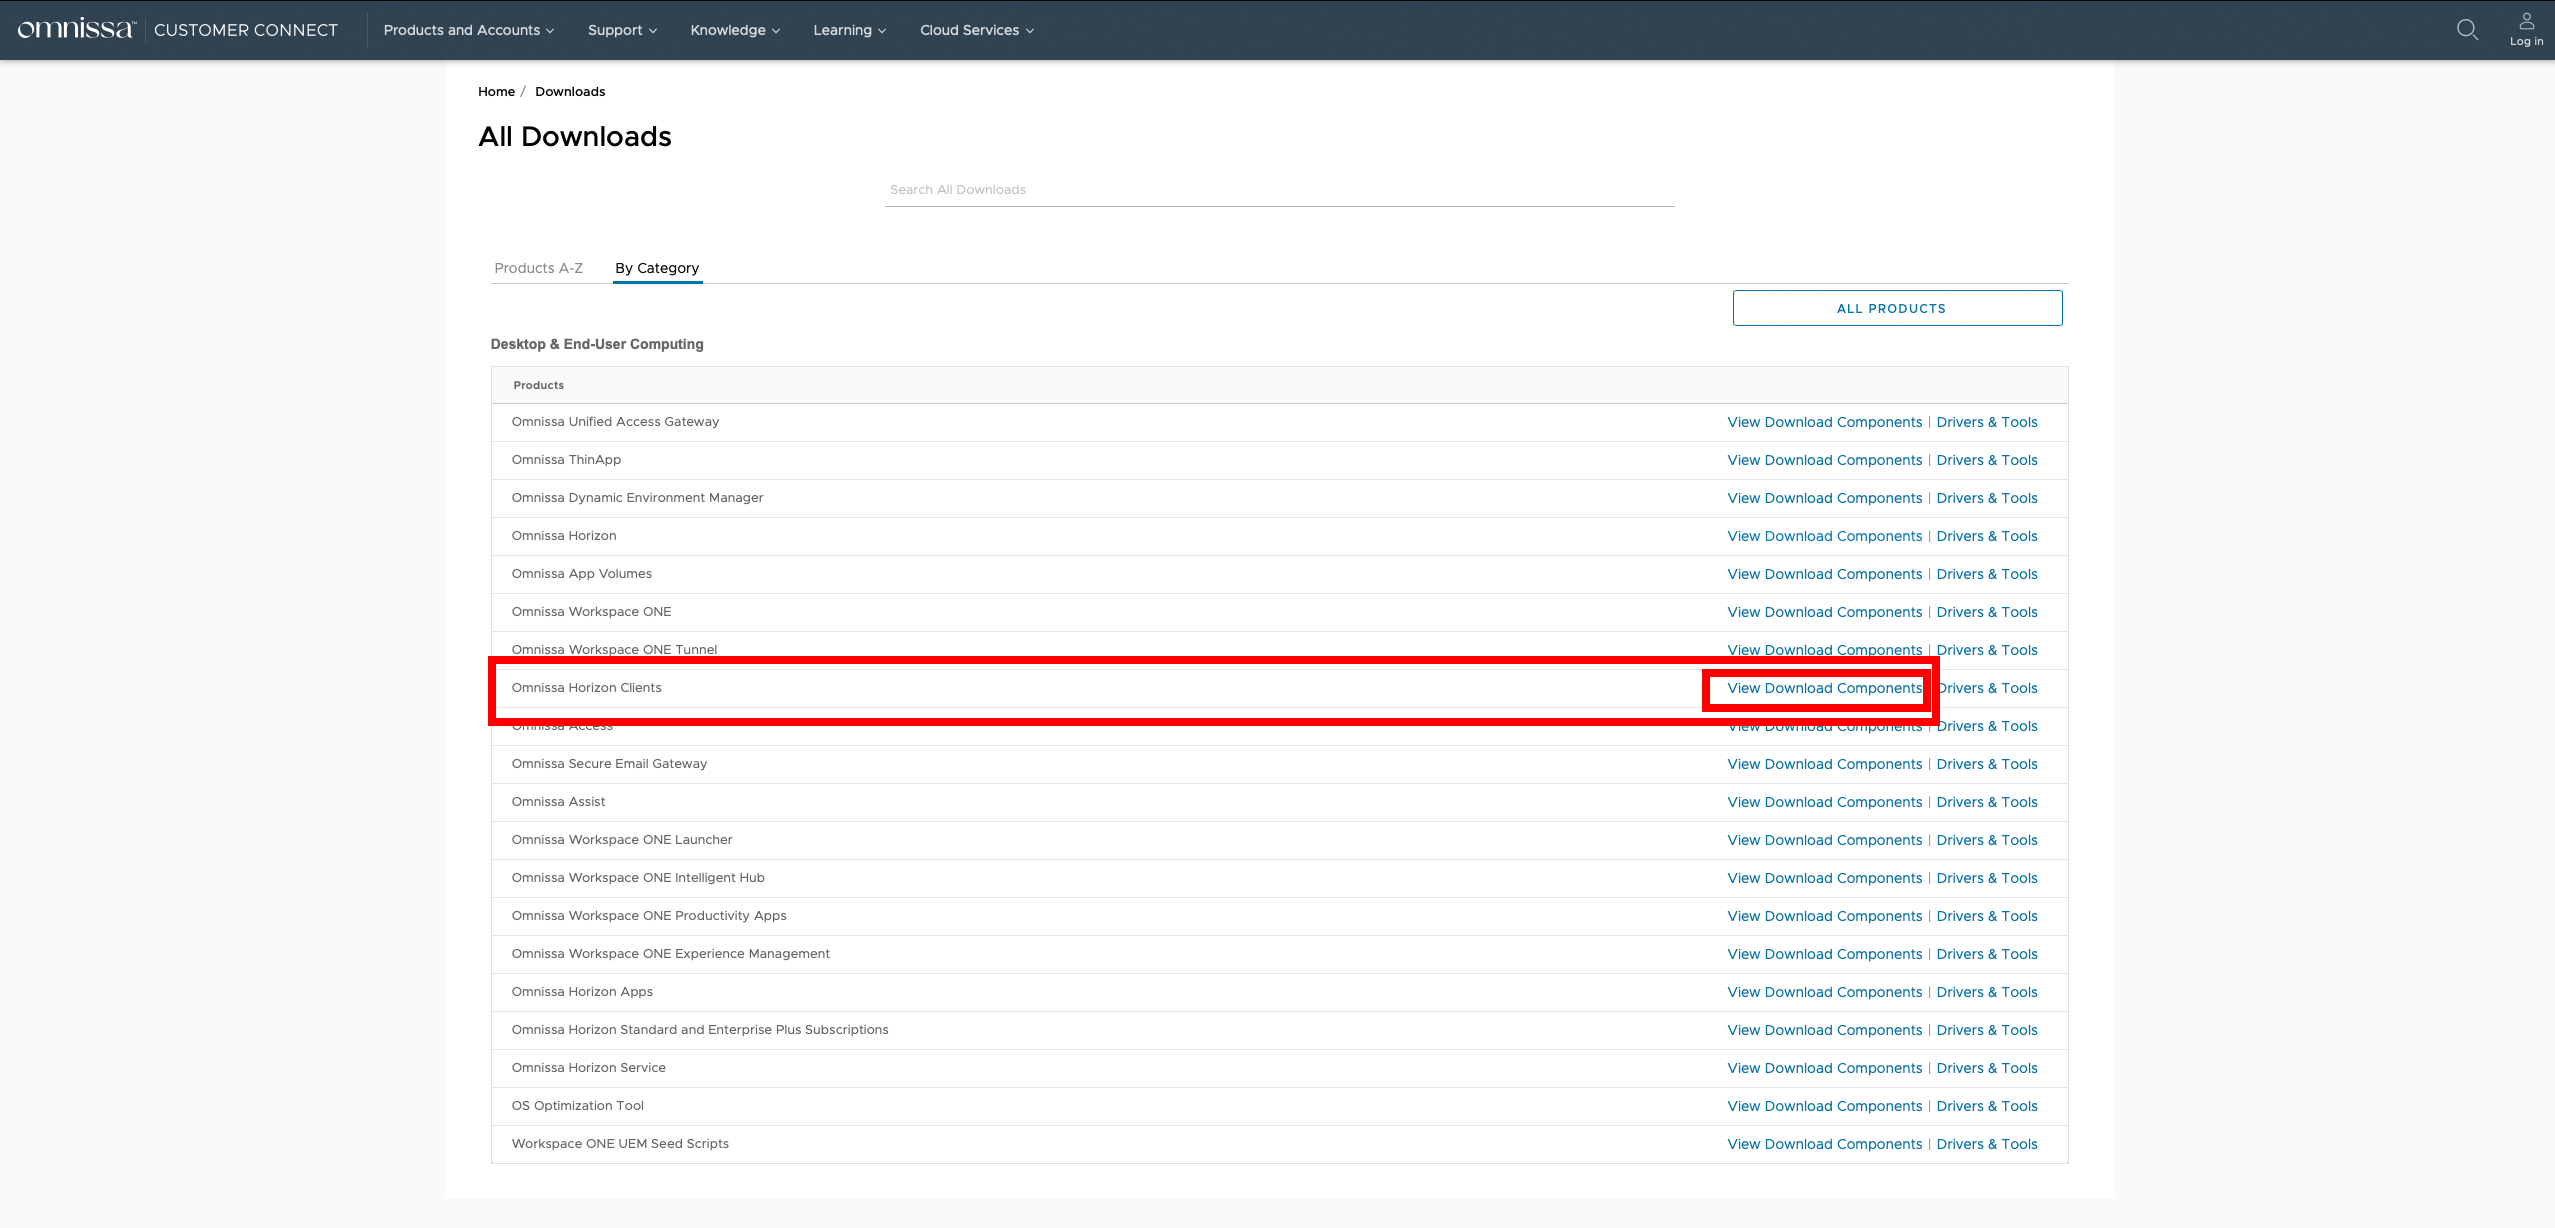Open the Learning menu
Screen dimensions: 2555x1228
[x=849, y=30]
